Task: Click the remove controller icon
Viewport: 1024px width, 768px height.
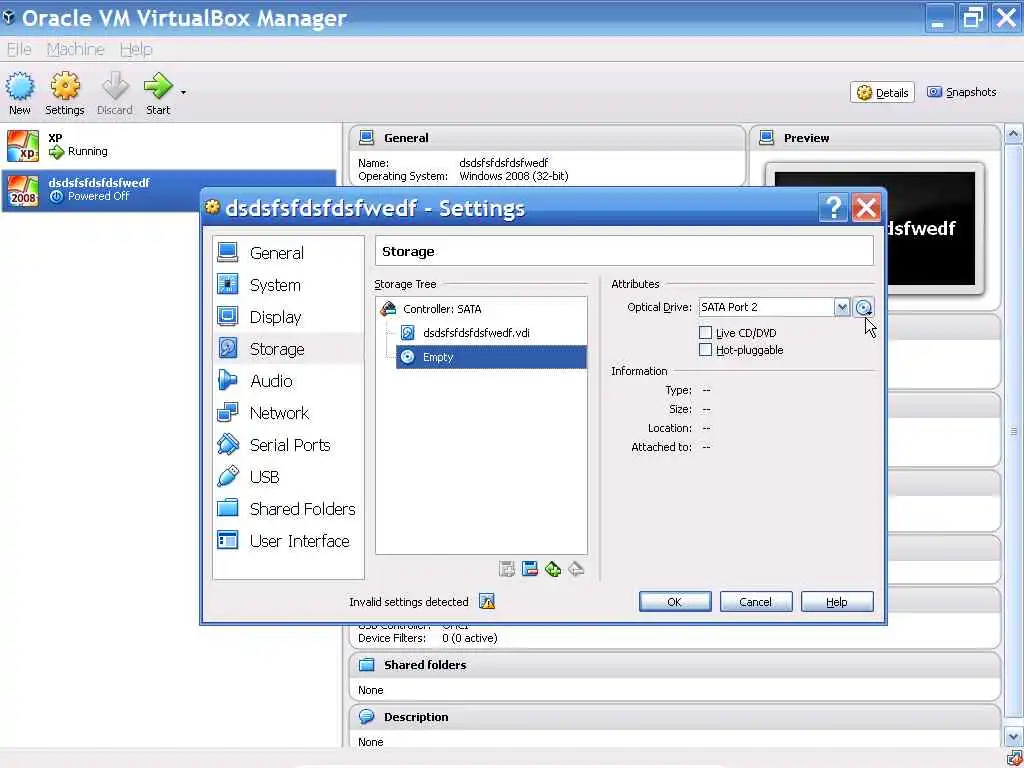Action: pyautogui.click(x=530, y=569)
